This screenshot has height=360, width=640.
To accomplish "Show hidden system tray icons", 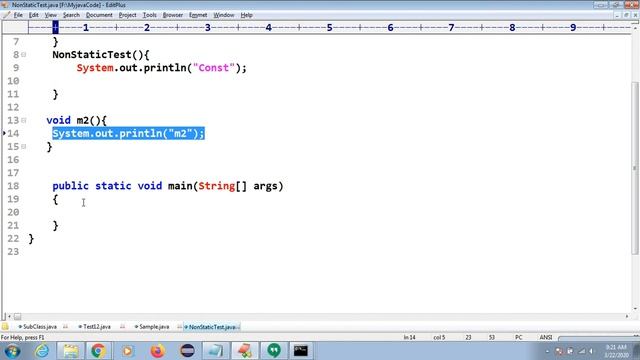I will click(x=547, y=351).
